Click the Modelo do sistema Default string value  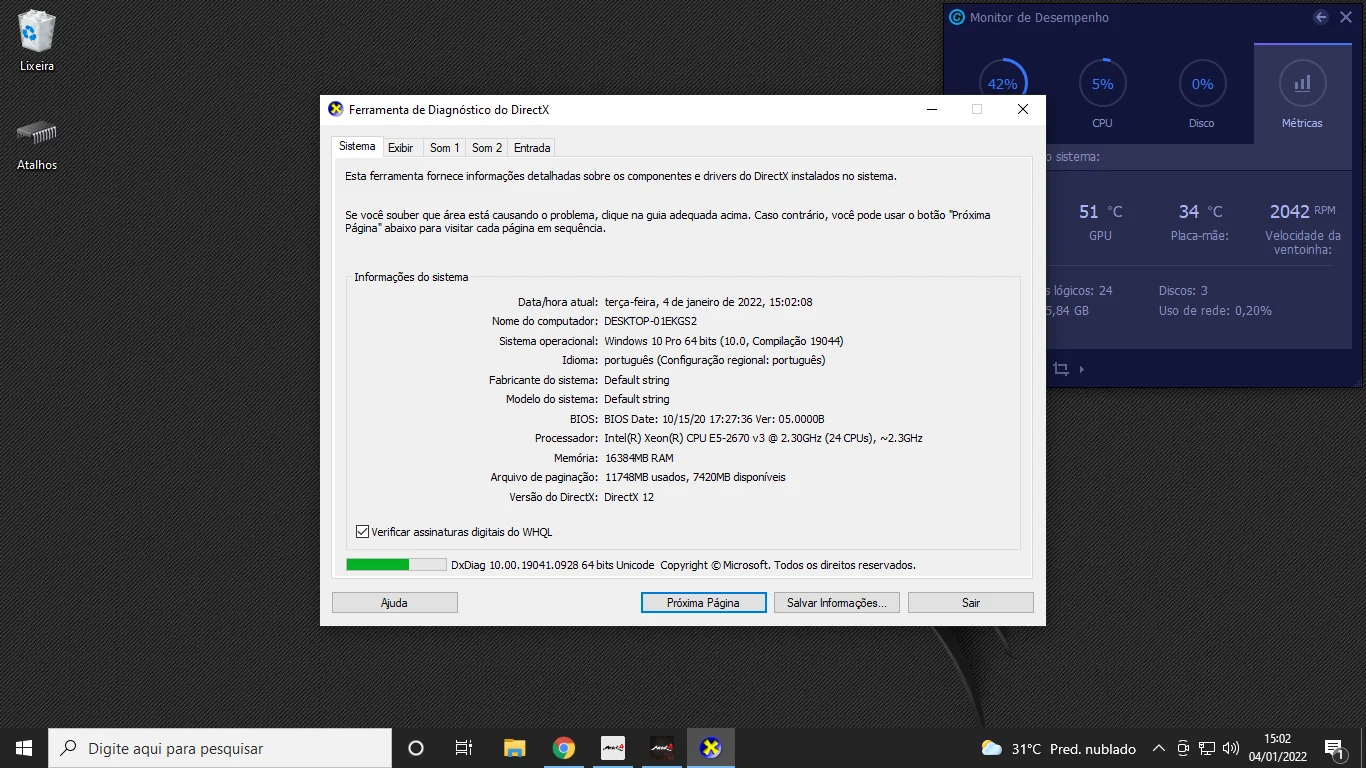[637, 399]
